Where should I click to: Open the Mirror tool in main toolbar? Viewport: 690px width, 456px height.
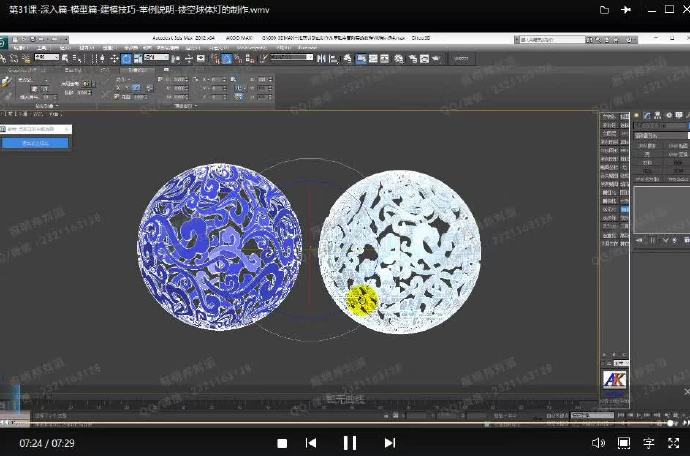tap(322, 59)
